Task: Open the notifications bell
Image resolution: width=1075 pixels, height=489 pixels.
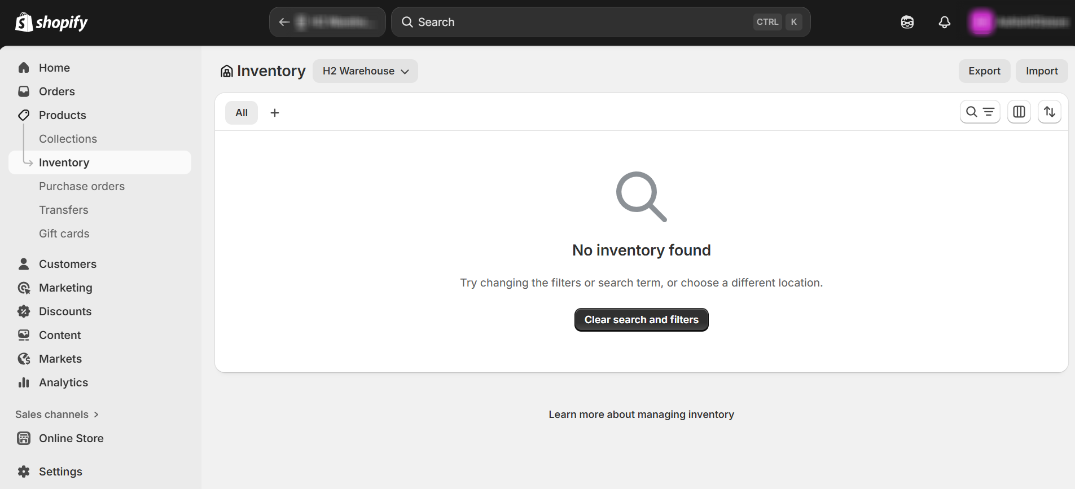Action: pos(944,22)
